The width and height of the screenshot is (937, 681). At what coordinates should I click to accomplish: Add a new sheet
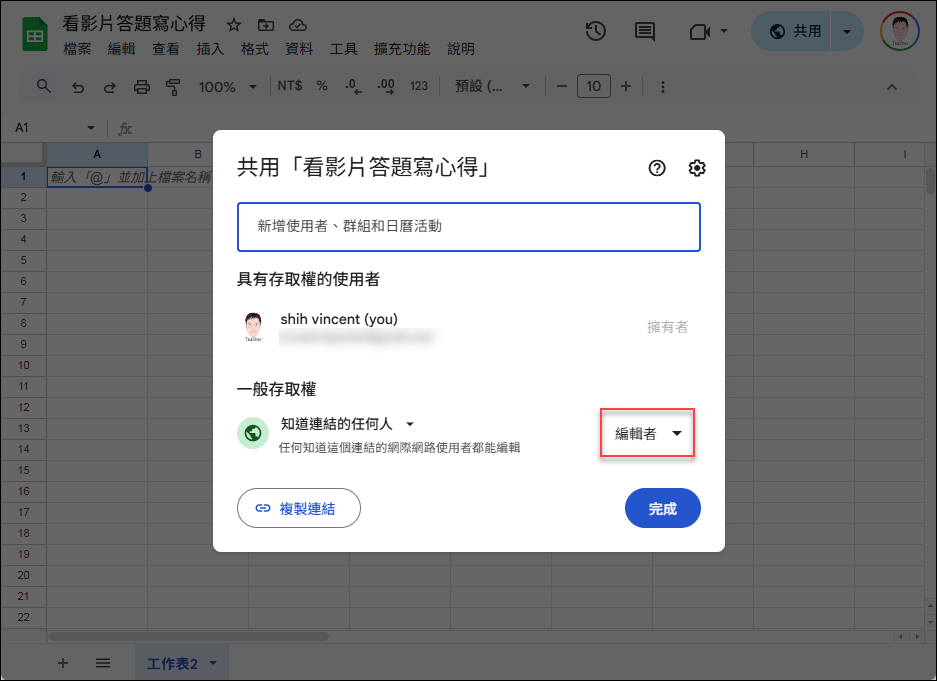tap(63, 663)
